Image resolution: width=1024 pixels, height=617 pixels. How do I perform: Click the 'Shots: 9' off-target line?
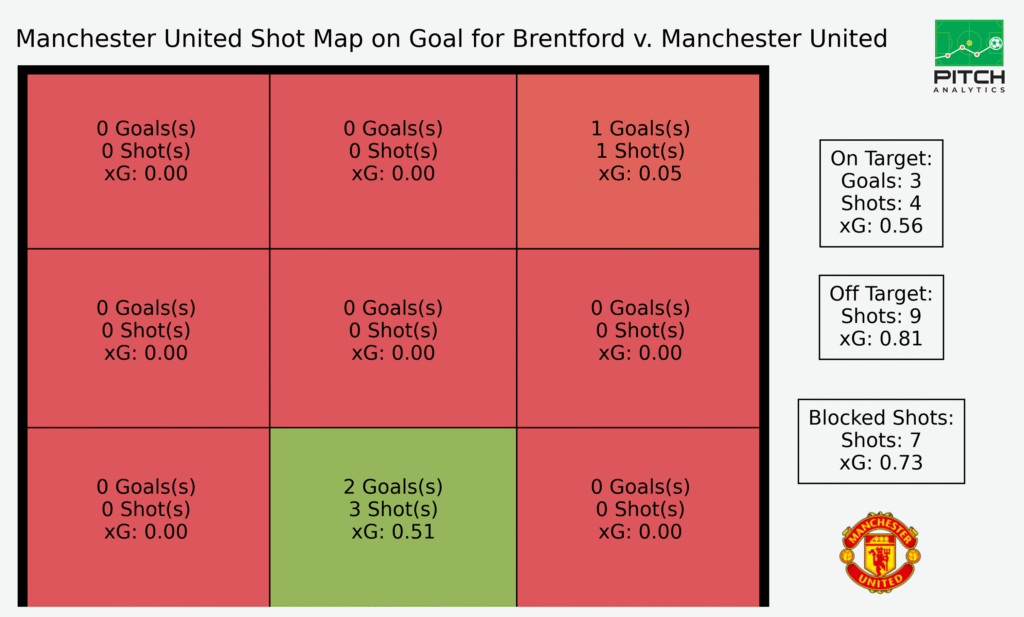[x=881, y=316]
